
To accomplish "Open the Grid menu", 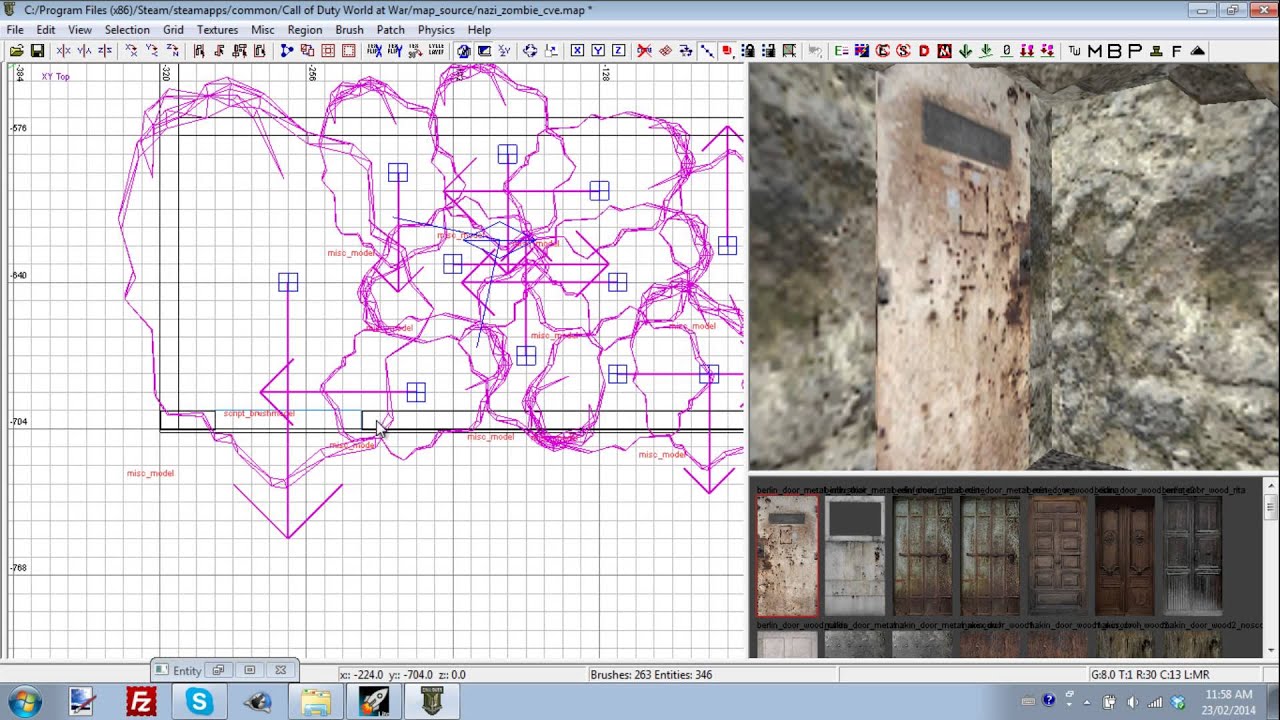I will (173, 30).
